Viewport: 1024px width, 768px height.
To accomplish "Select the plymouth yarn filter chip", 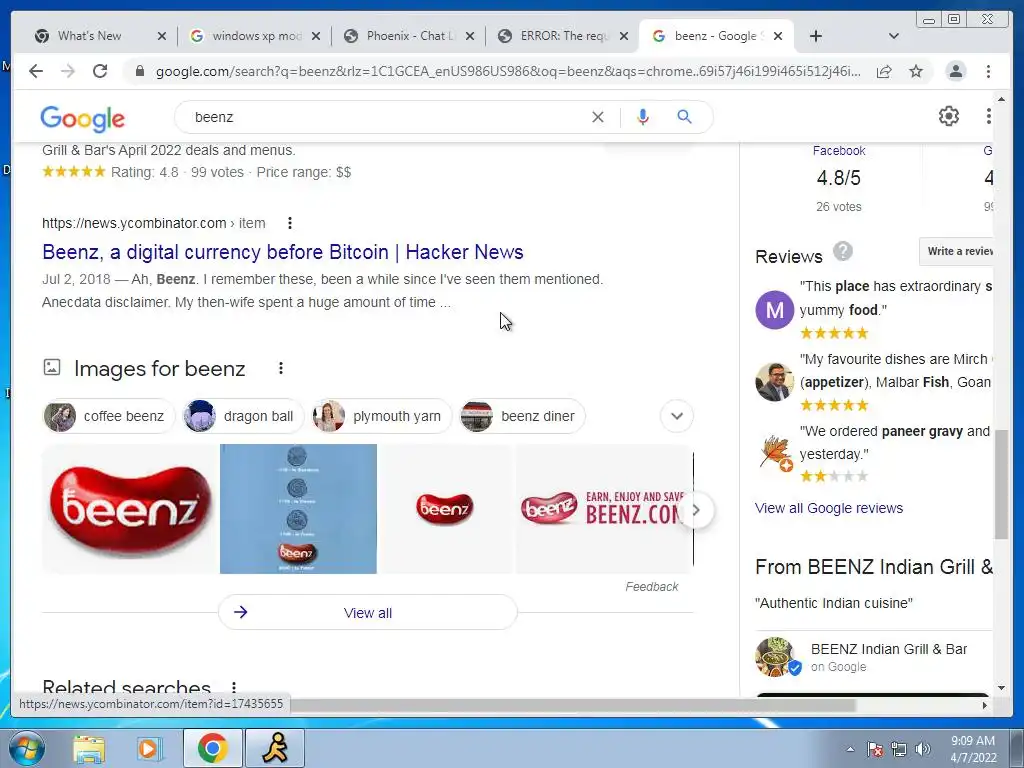I will click(x=382, y=416).
